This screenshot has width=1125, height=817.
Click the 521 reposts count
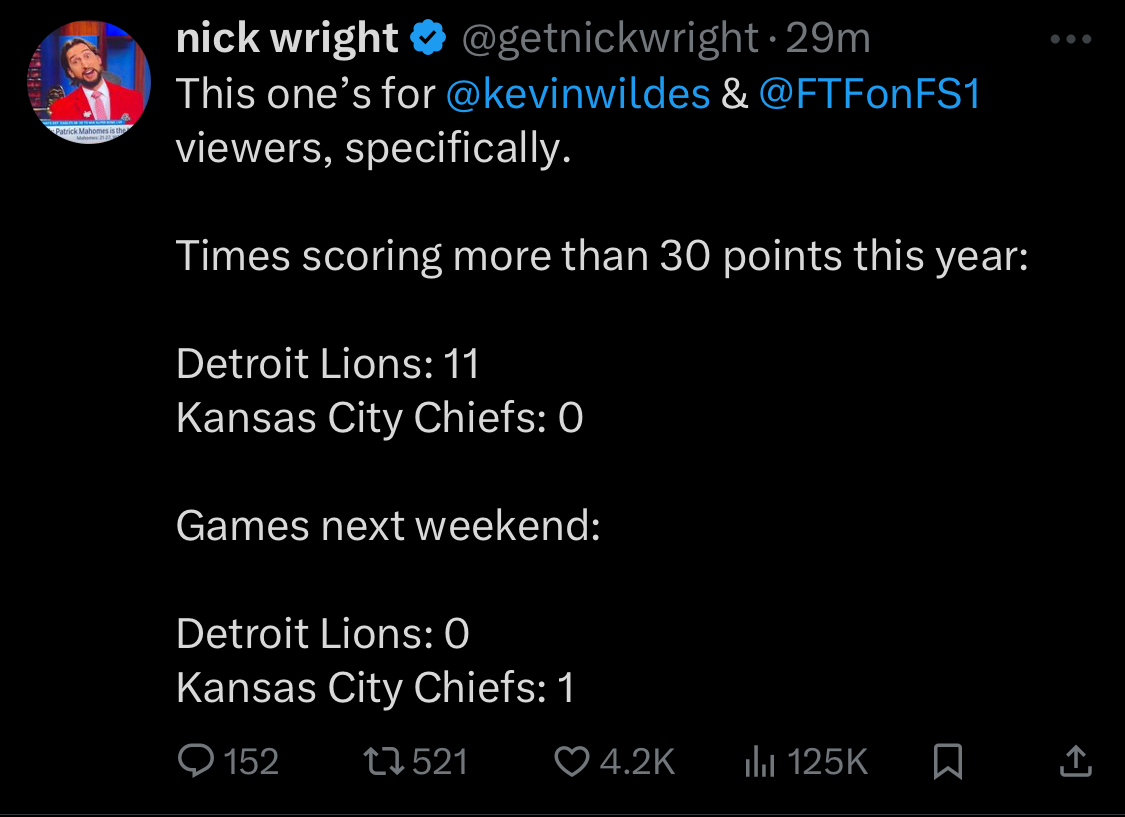pos(441,763)
